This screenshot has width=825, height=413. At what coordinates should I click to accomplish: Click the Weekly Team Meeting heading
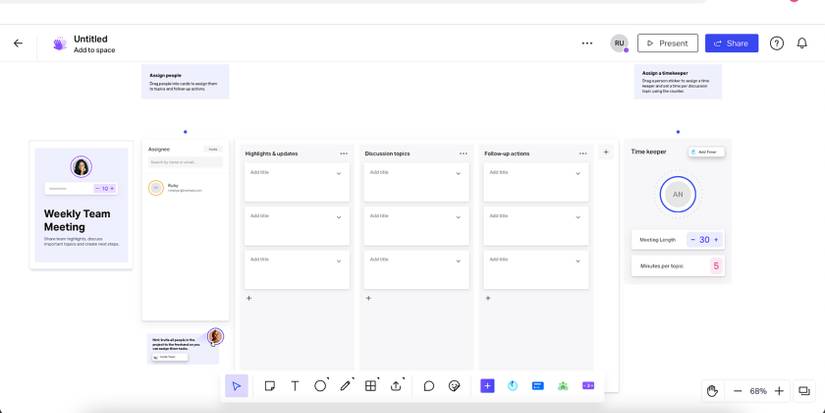(x=77, y=220)
